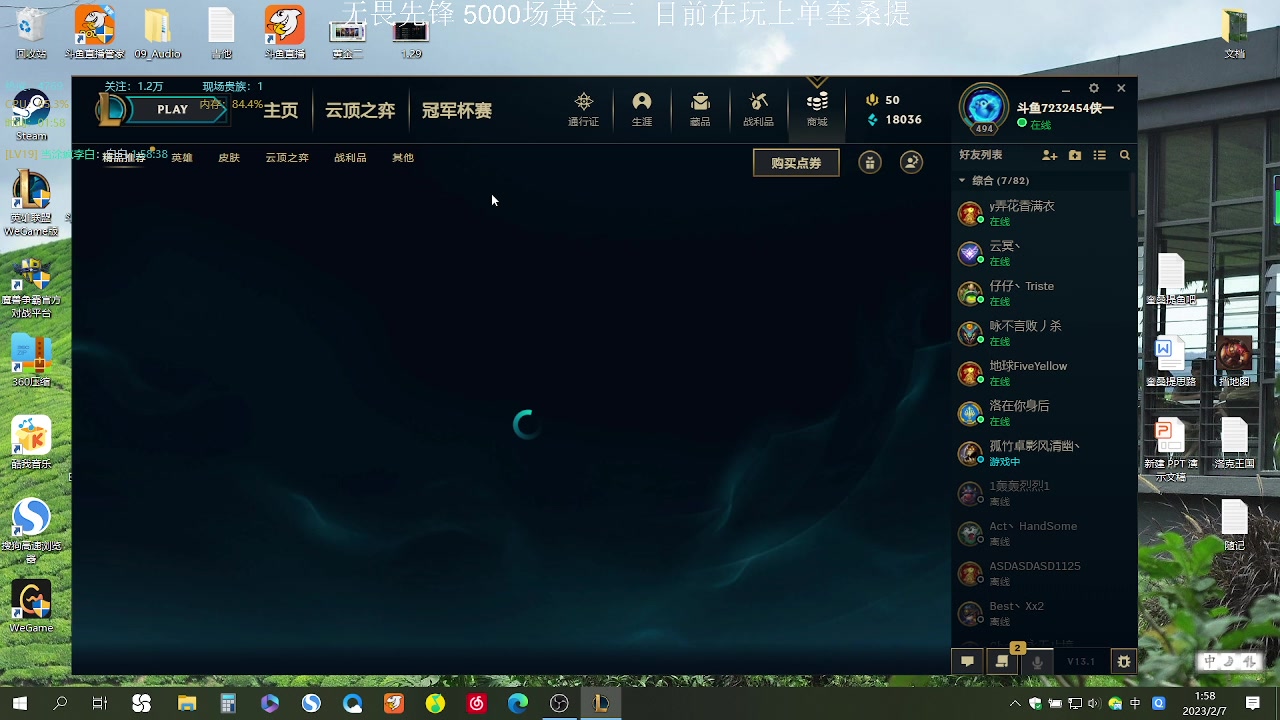Screen dimensions: 1280x720
Task: Open the notification center in the taskbar
Action: tap(1253, 703)
